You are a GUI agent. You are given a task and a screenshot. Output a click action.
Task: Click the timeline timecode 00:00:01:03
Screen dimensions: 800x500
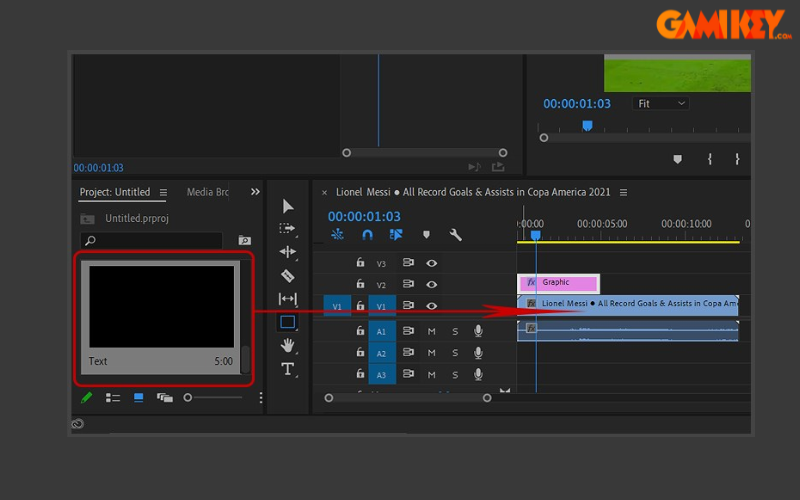[364, 217]
